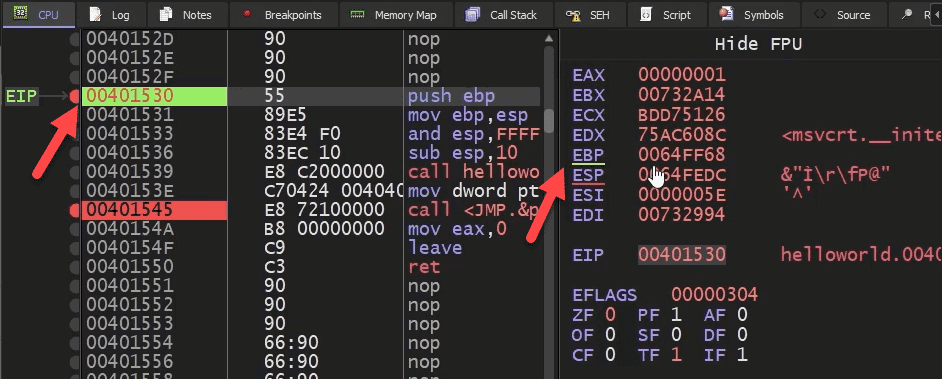Select the EFLAGS value 00000304
The width and height of the screenshot is (942, 379).
pyautogui.click(x=715, y=294)
